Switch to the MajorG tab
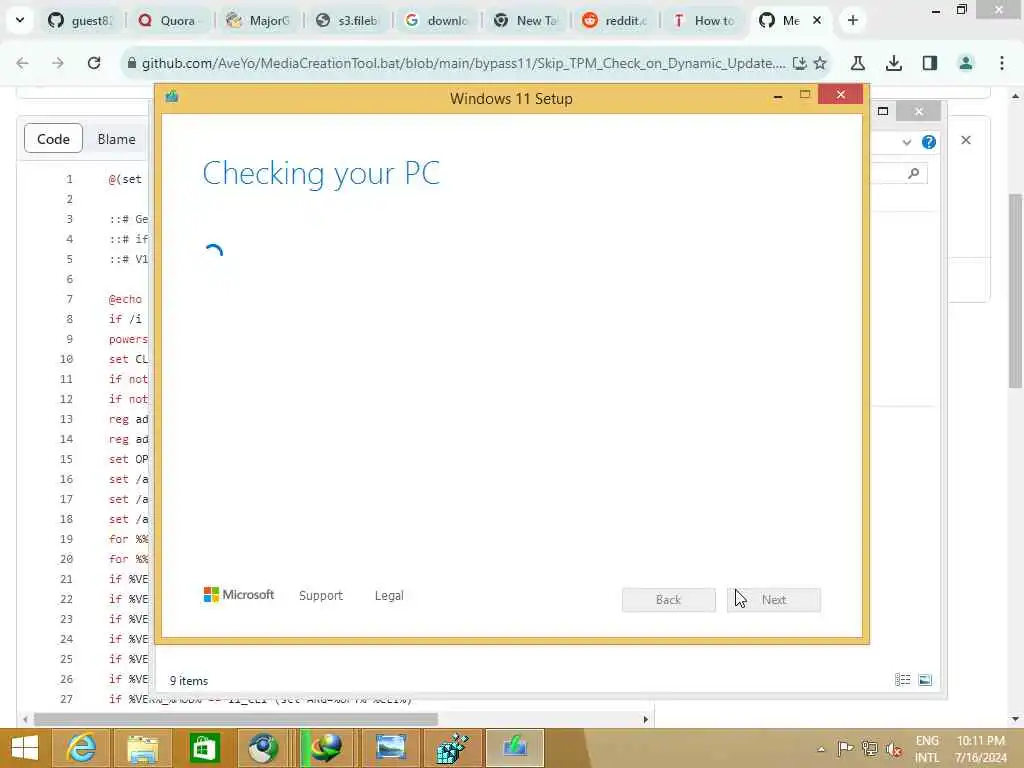Viewport: 1024px width, 768px height. pos(257,20)
